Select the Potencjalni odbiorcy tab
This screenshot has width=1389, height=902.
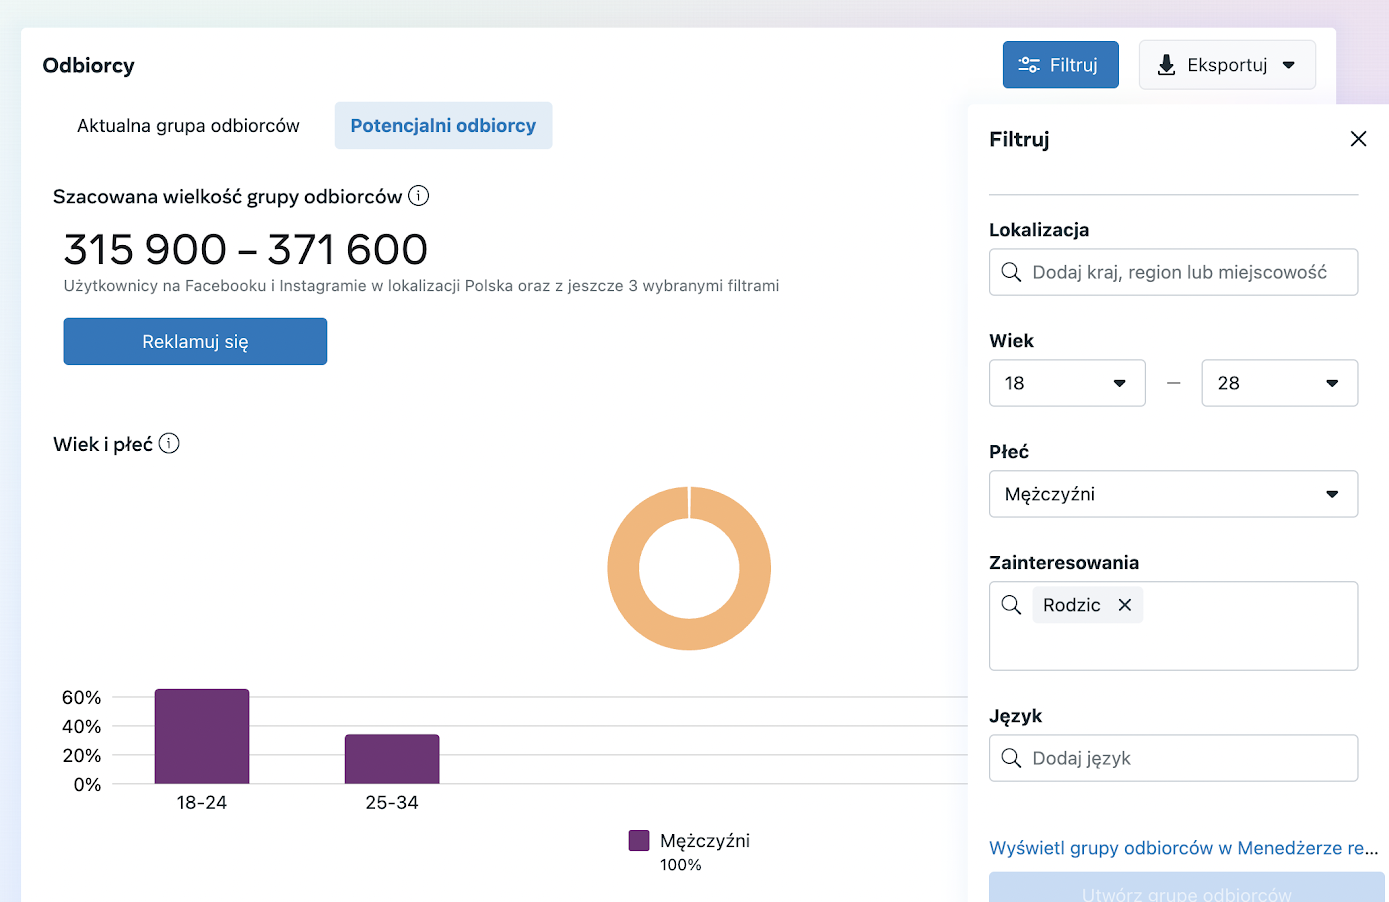coord(443,126)
